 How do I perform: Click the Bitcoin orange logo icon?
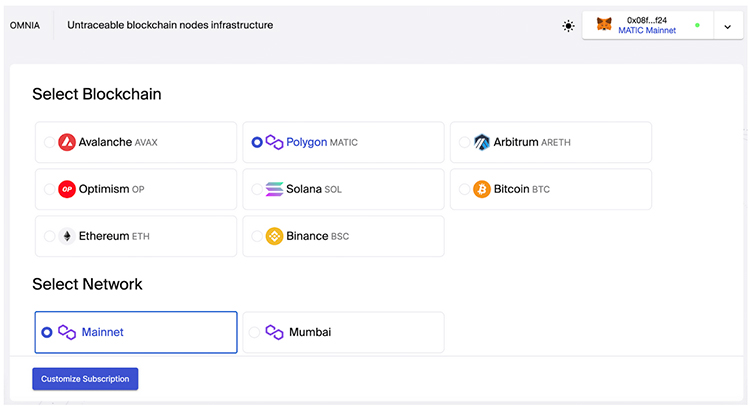[482, 189]
